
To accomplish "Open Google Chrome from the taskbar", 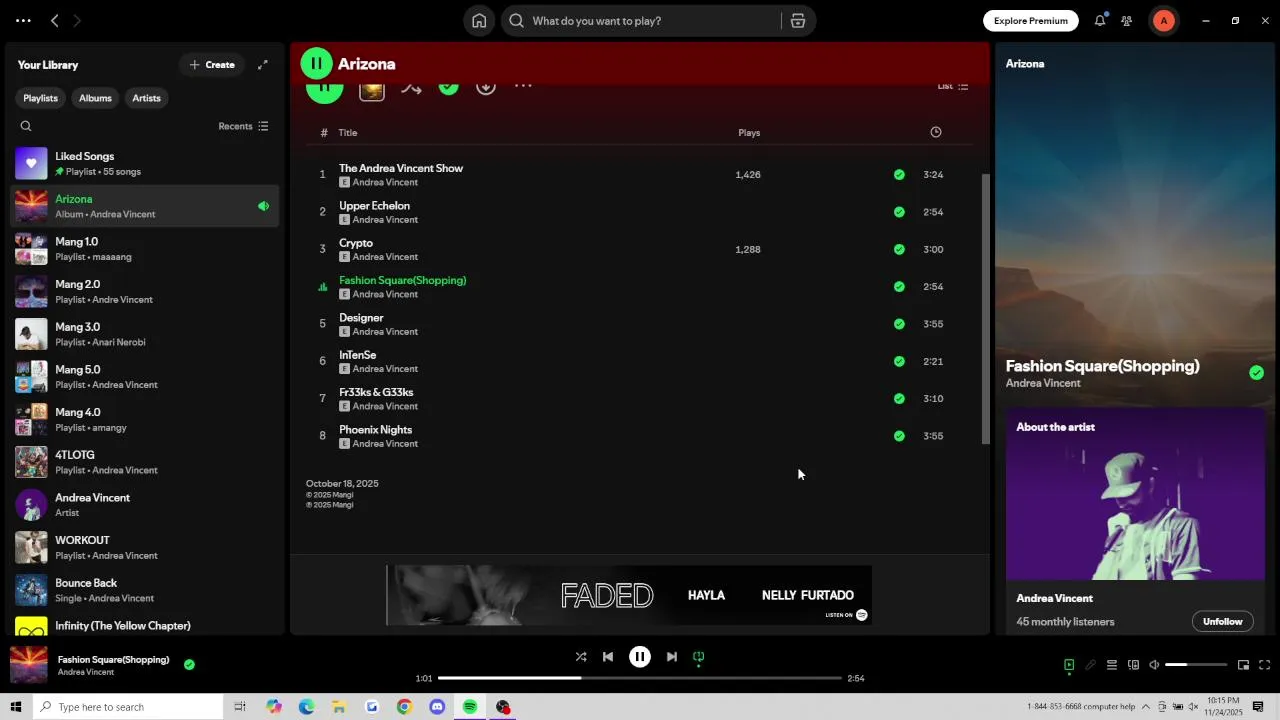I will tap(404, 707).
